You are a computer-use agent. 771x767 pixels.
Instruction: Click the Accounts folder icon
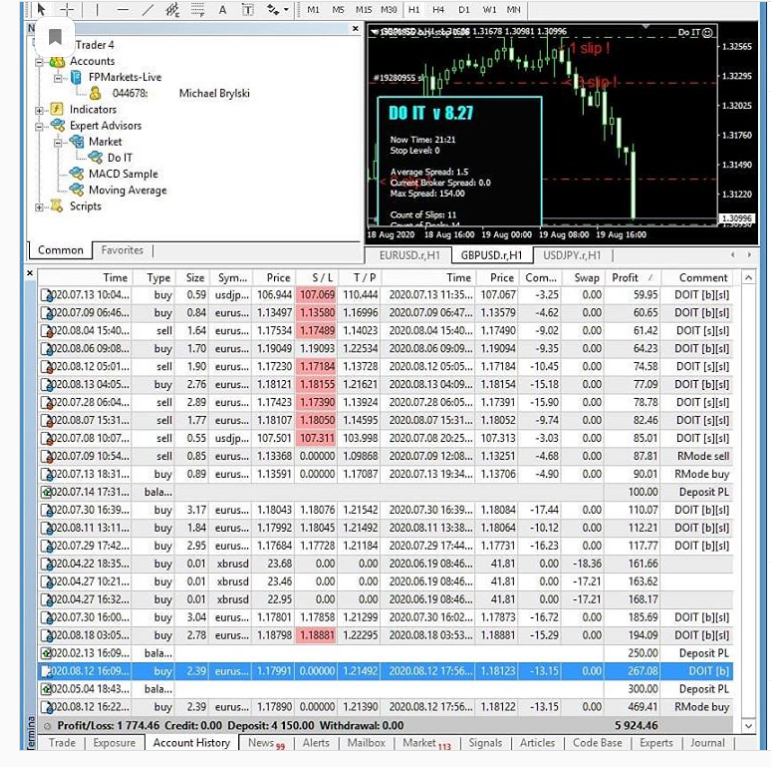(x=57, y=61)
